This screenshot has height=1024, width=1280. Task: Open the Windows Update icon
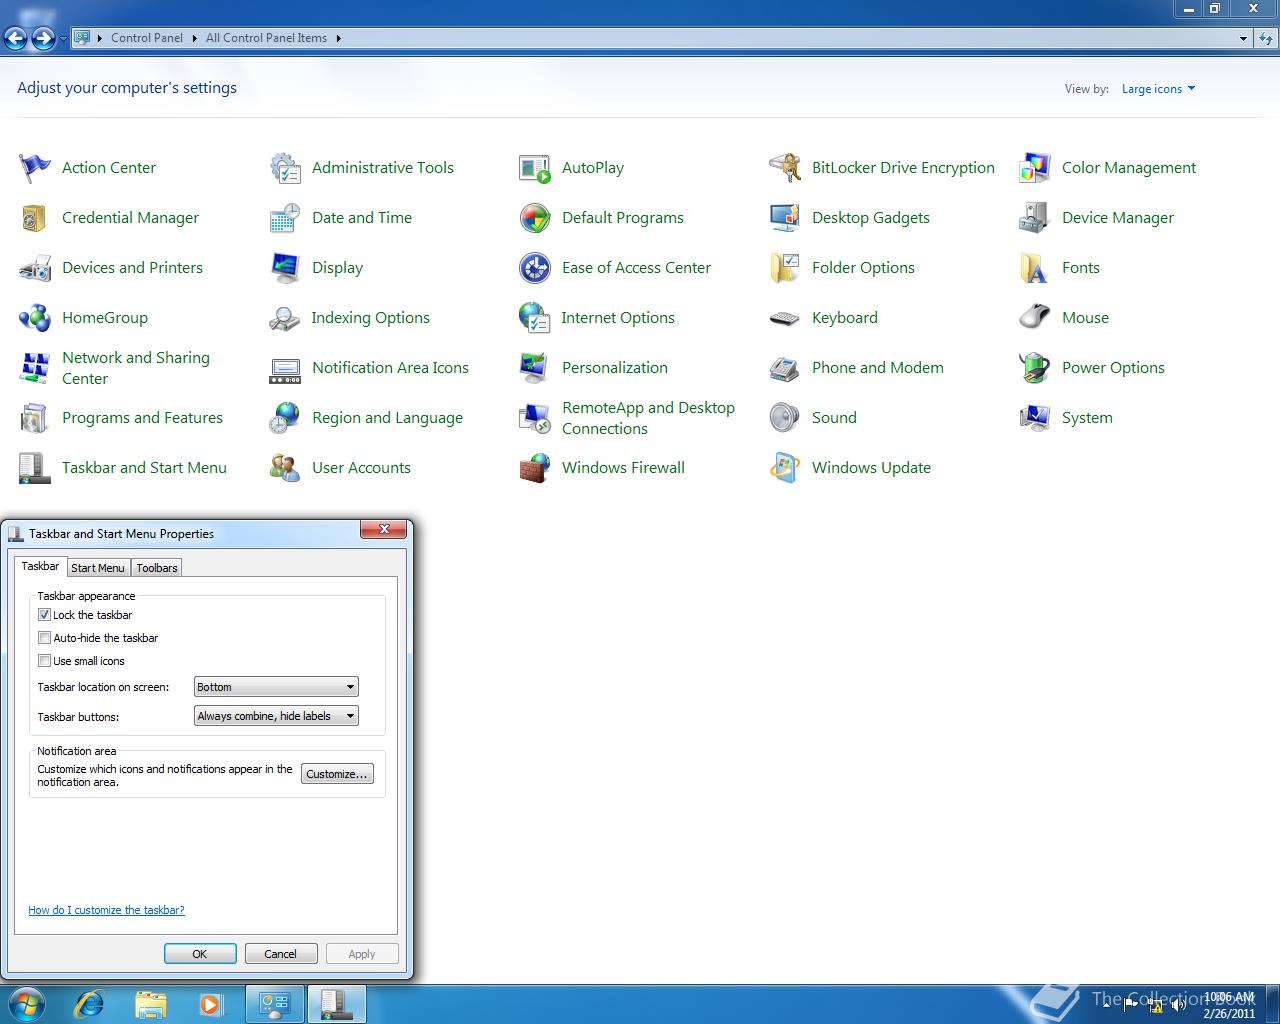[x=785, y=468]
